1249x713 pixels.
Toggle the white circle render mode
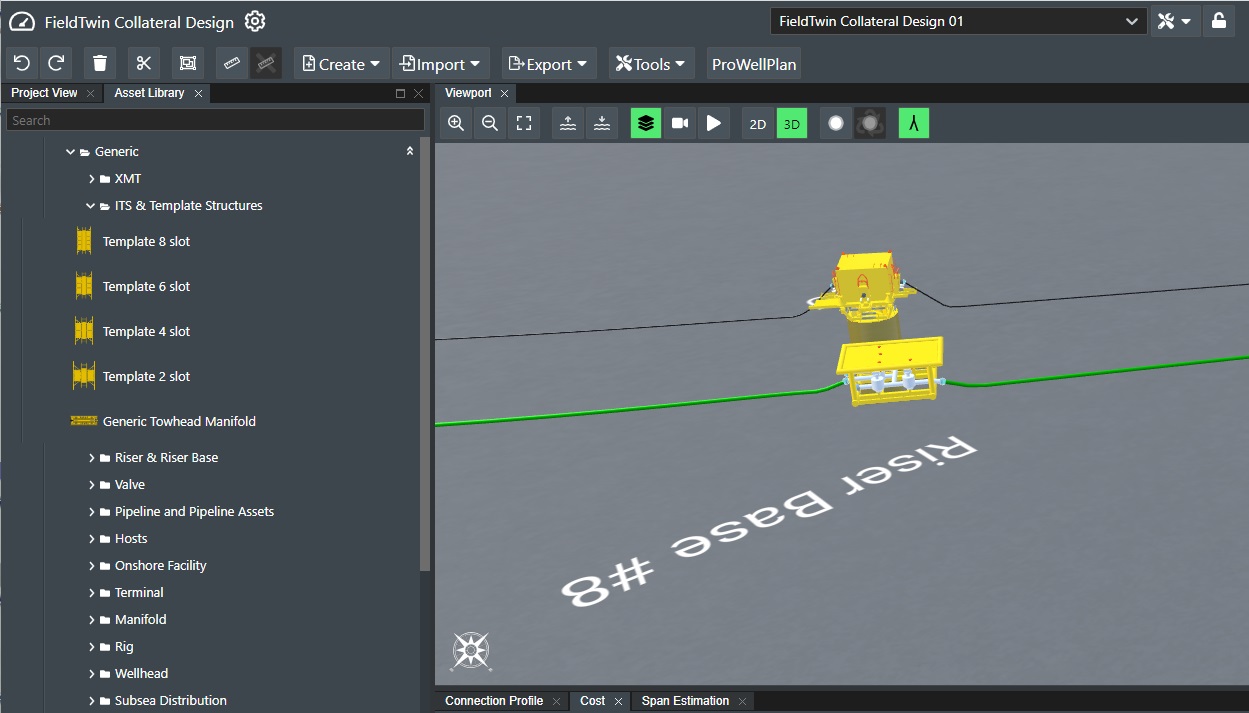tap(836, 123)
